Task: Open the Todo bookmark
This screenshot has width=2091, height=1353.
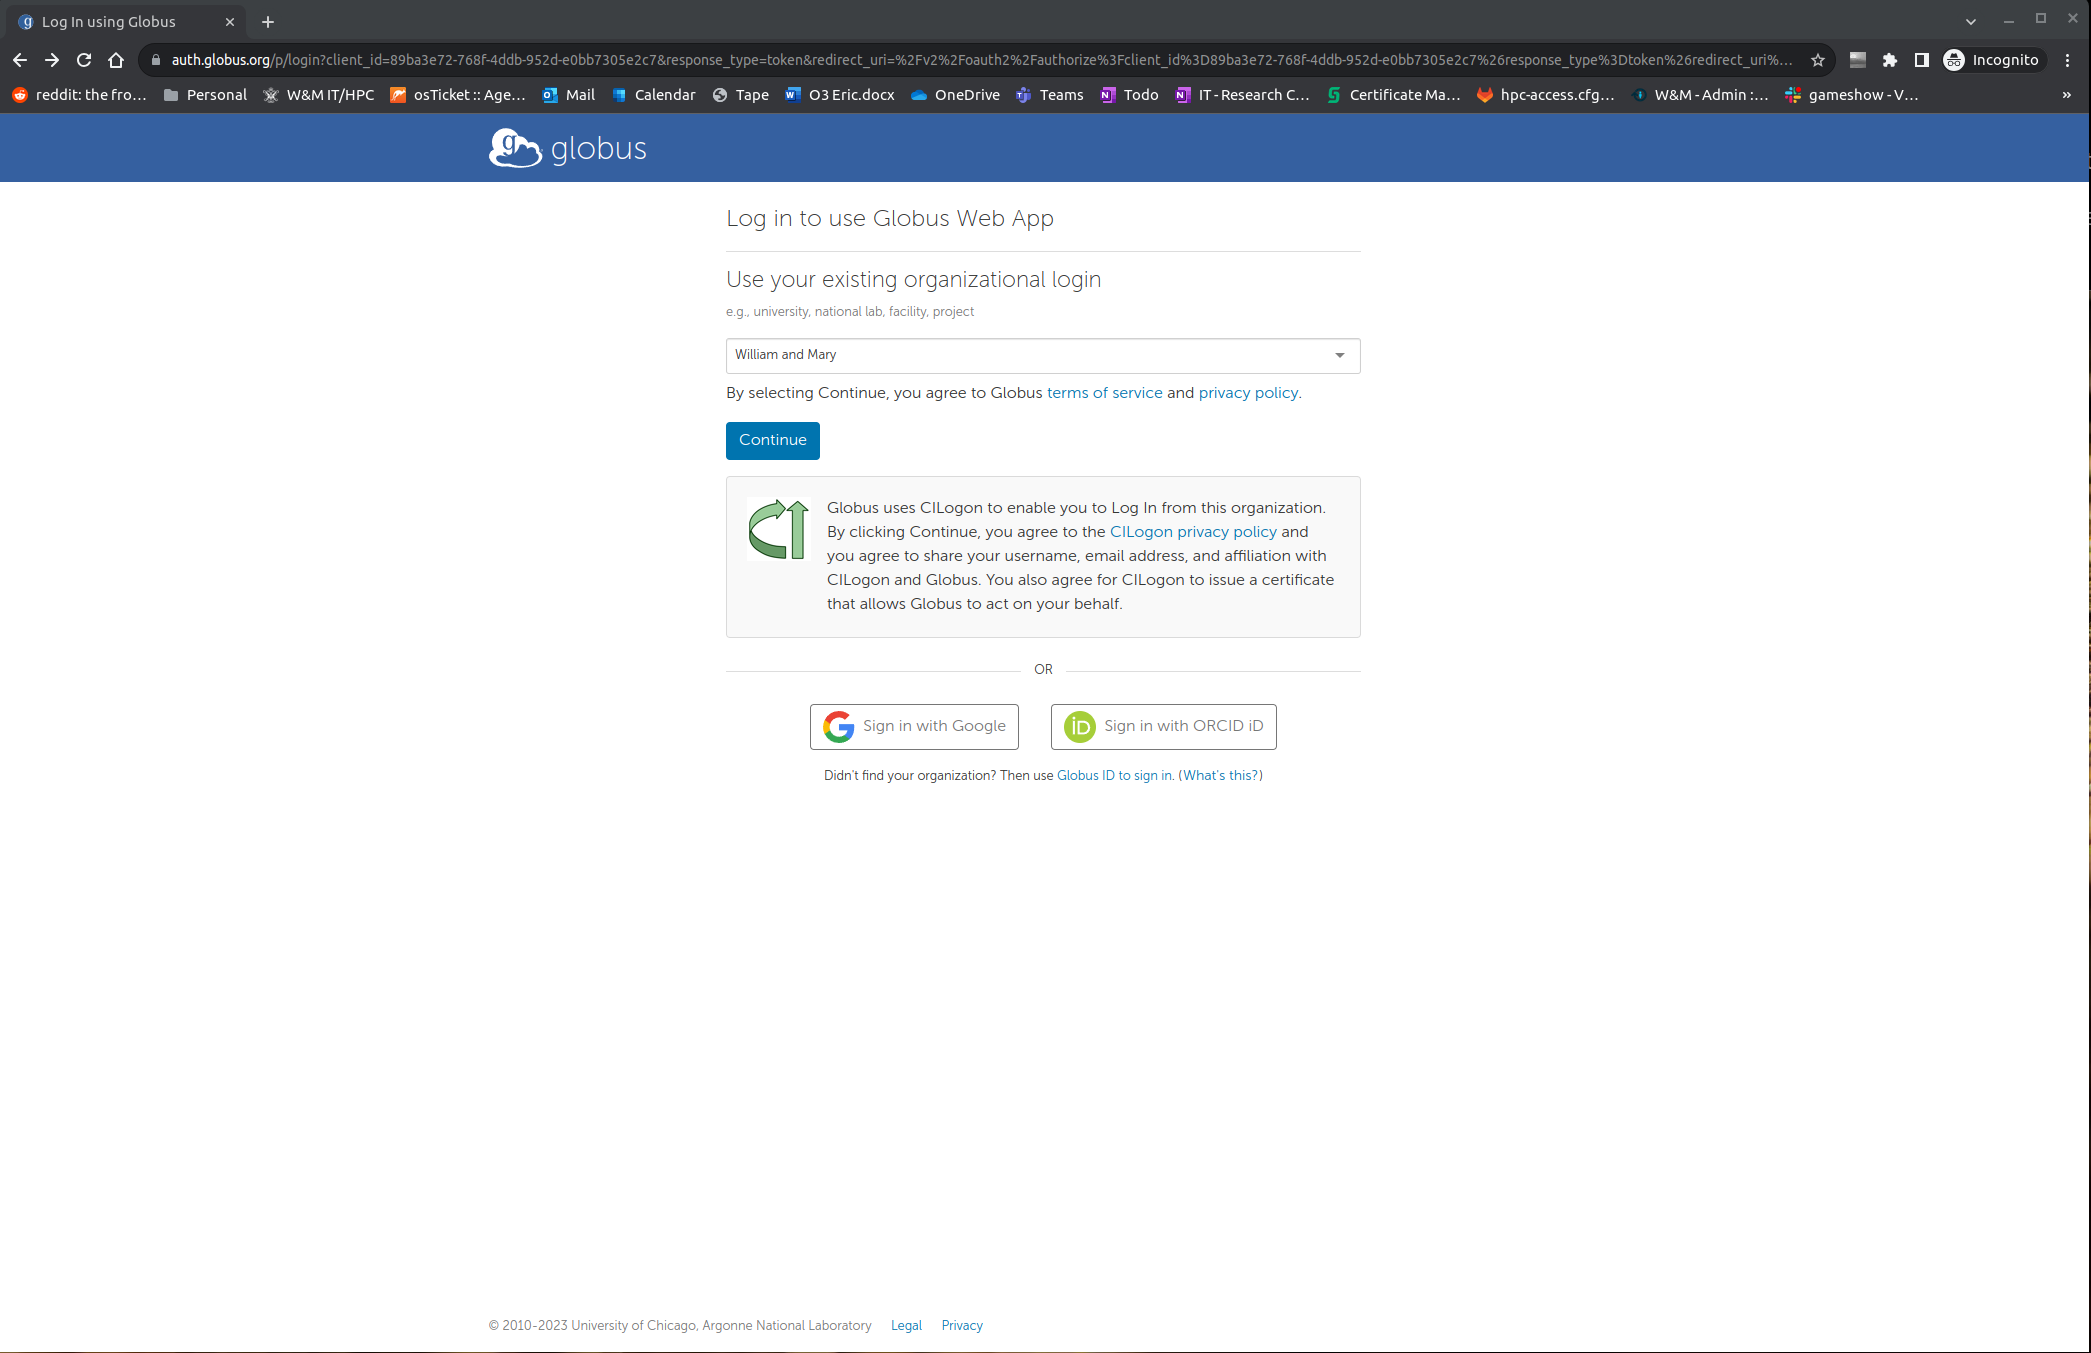Action: pyautogui.click(x=1129, y=95)
